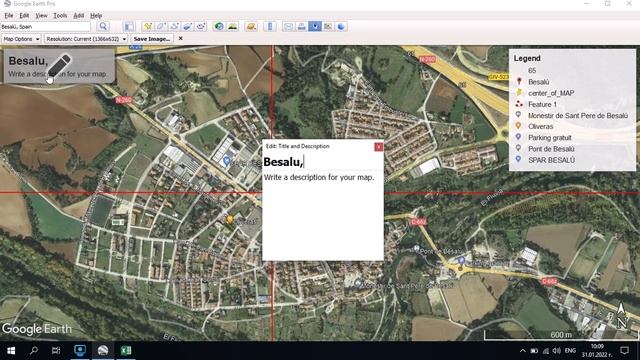
Task: Select the Add Polygon tool
Action: 161,27
